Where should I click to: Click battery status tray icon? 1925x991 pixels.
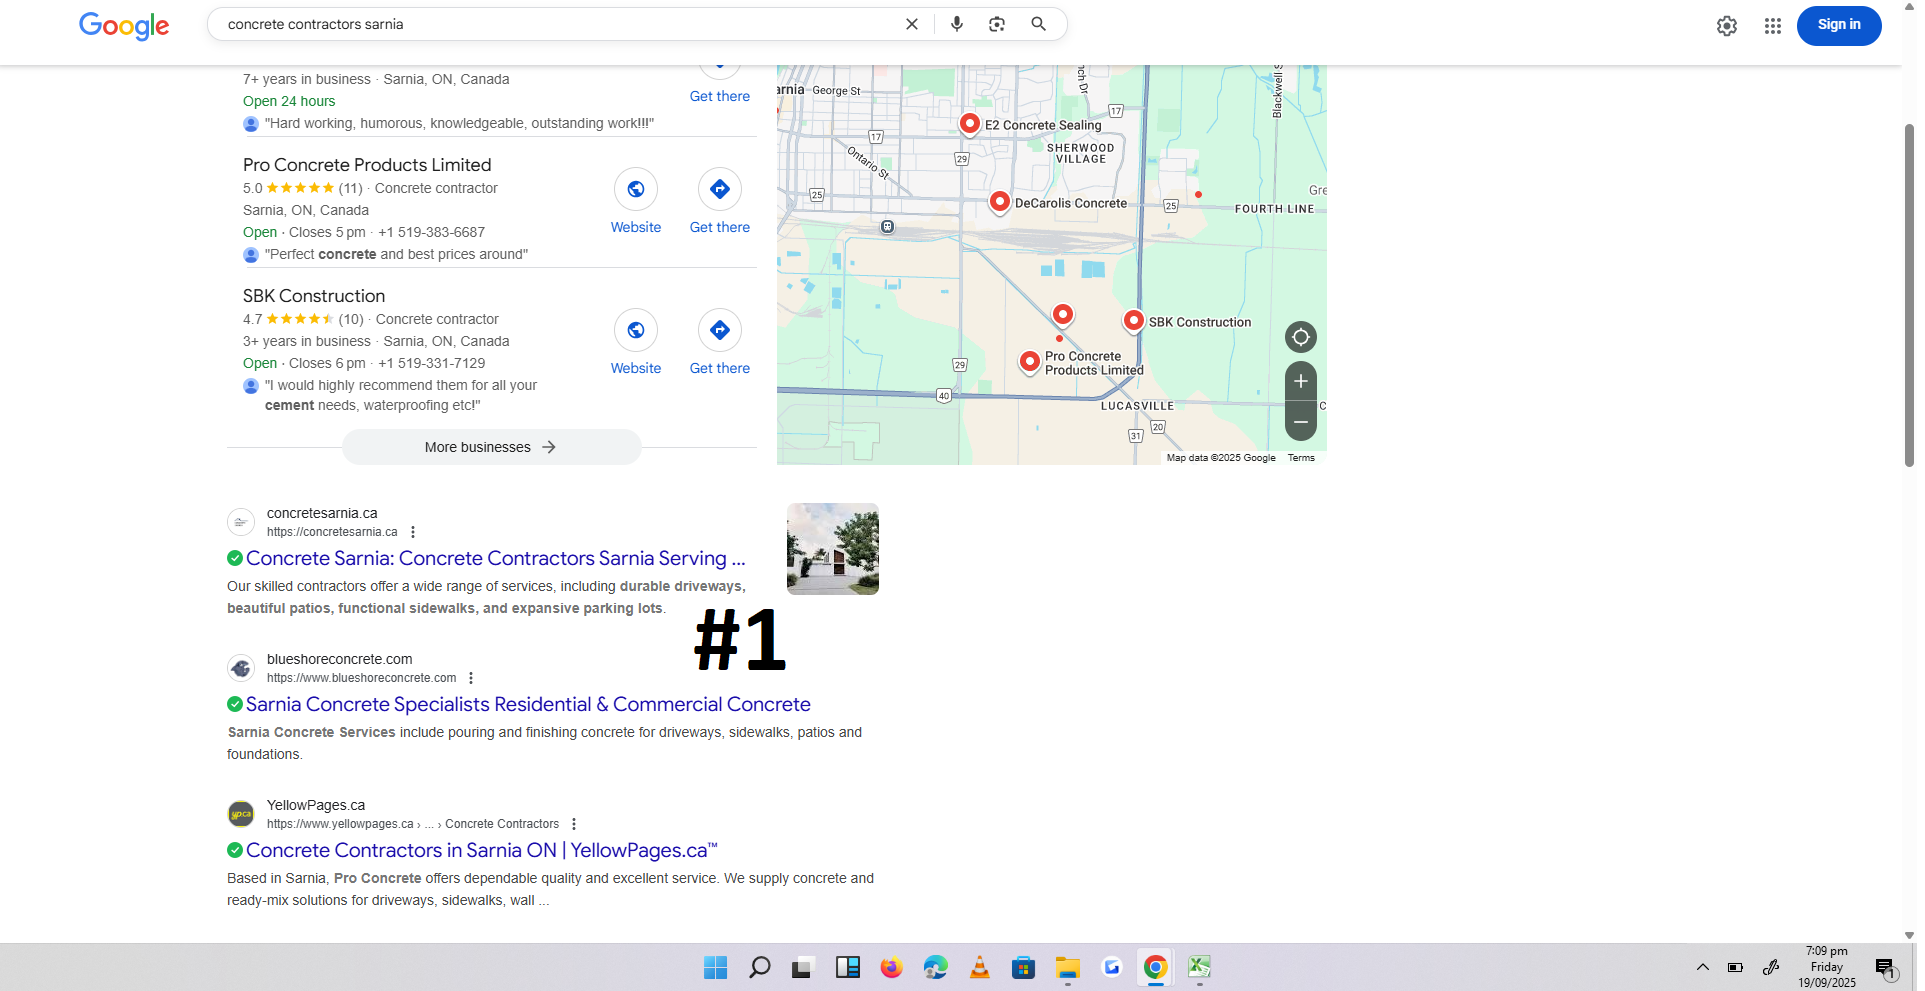1735,967
